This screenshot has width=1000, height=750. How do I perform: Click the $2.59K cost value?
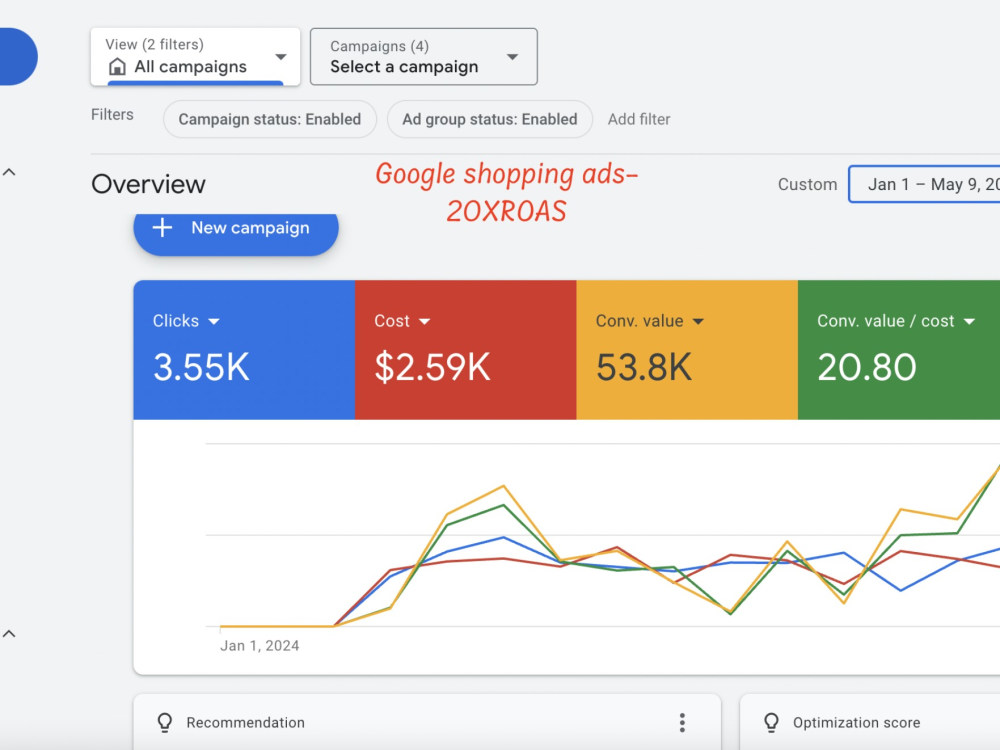pos(432,367)
